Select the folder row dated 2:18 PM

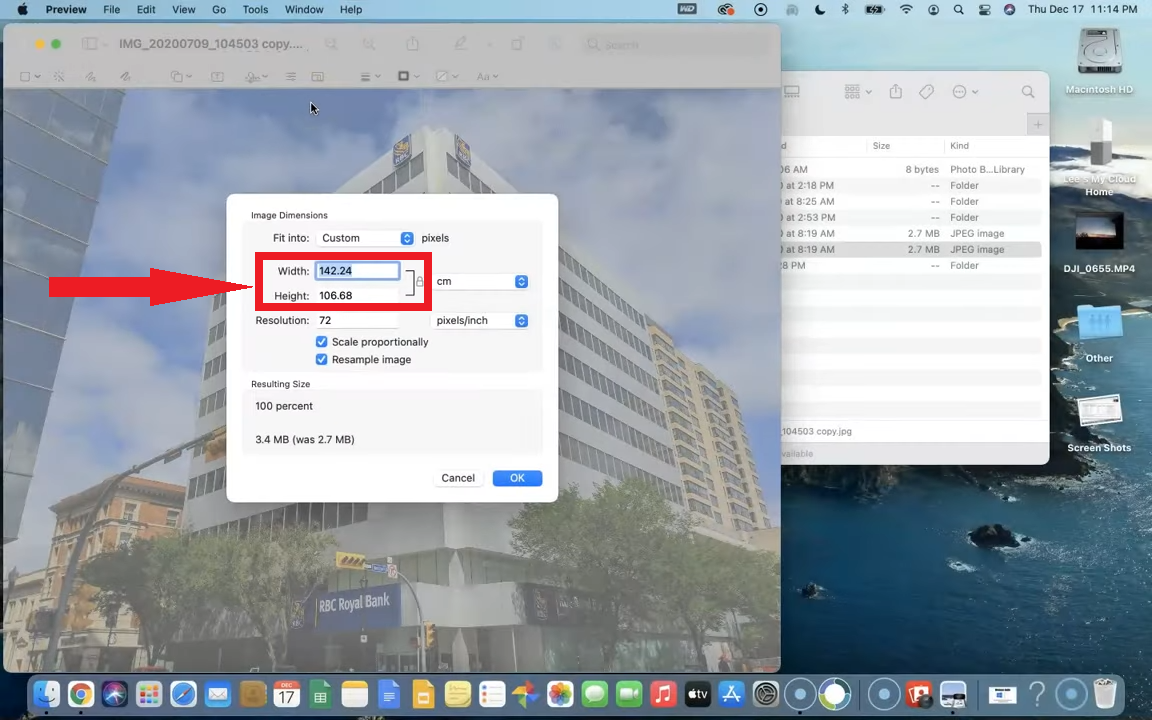tap(911, 185)
